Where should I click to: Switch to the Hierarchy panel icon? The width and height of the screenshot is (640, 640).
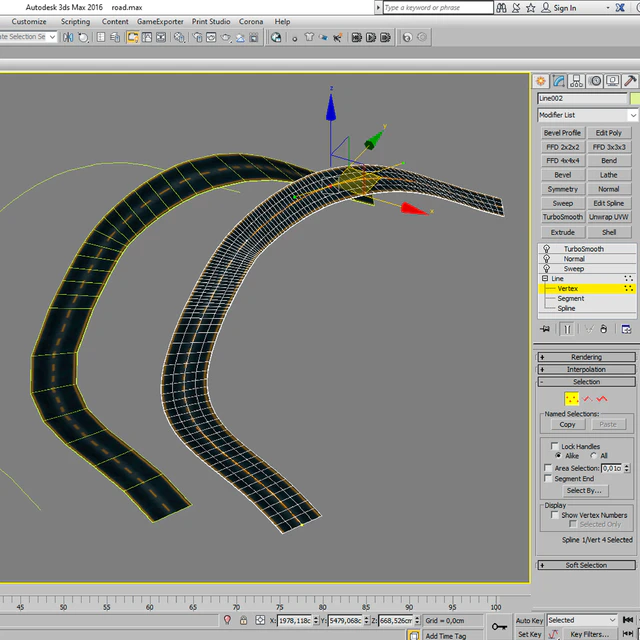click(577, 81)
